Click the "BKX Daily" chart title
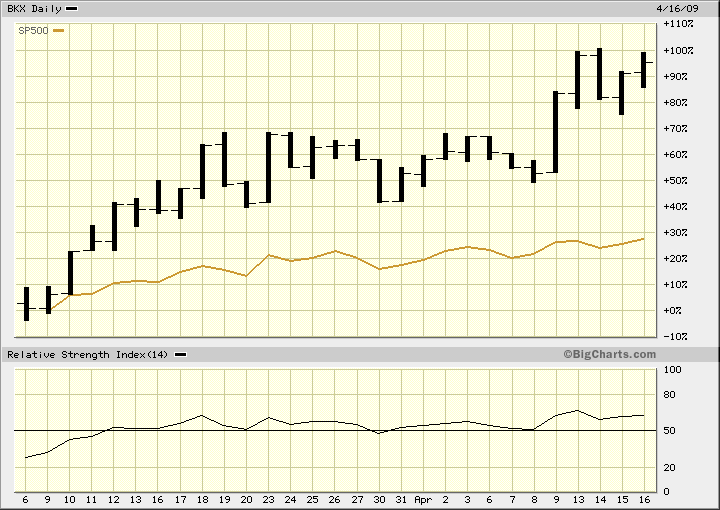720x510 pixels. pyautogui.click(x=34, y=9)
